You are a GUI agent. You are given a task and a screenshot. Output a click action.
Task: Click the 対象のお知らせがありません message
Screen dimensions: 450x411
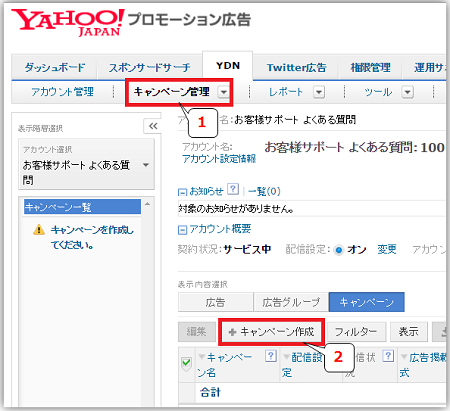click(x=236, y=209)
